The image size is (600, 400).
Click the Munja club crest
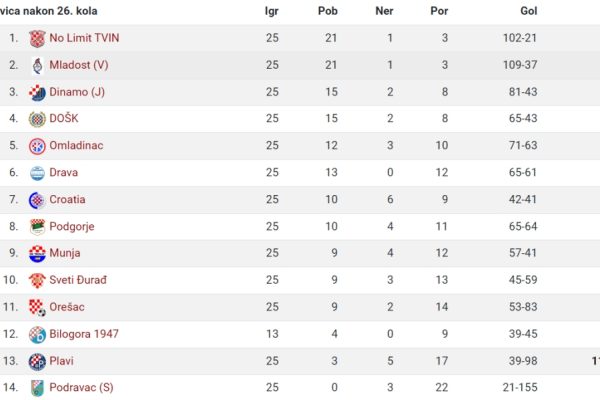pyautogui.click(x=37, y=254)
